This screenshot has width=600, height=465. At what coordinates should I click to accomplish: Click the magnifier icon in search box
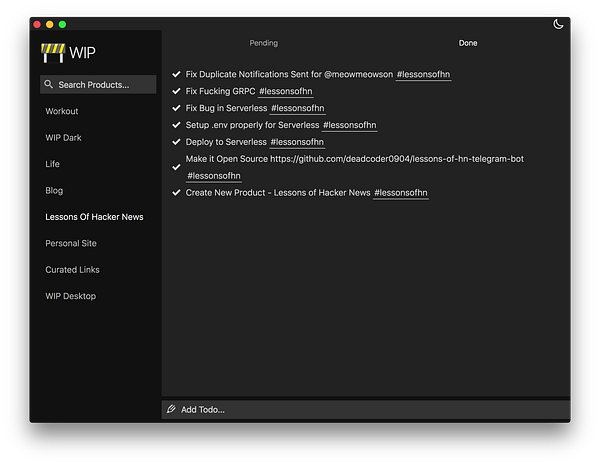coord(48,85)
